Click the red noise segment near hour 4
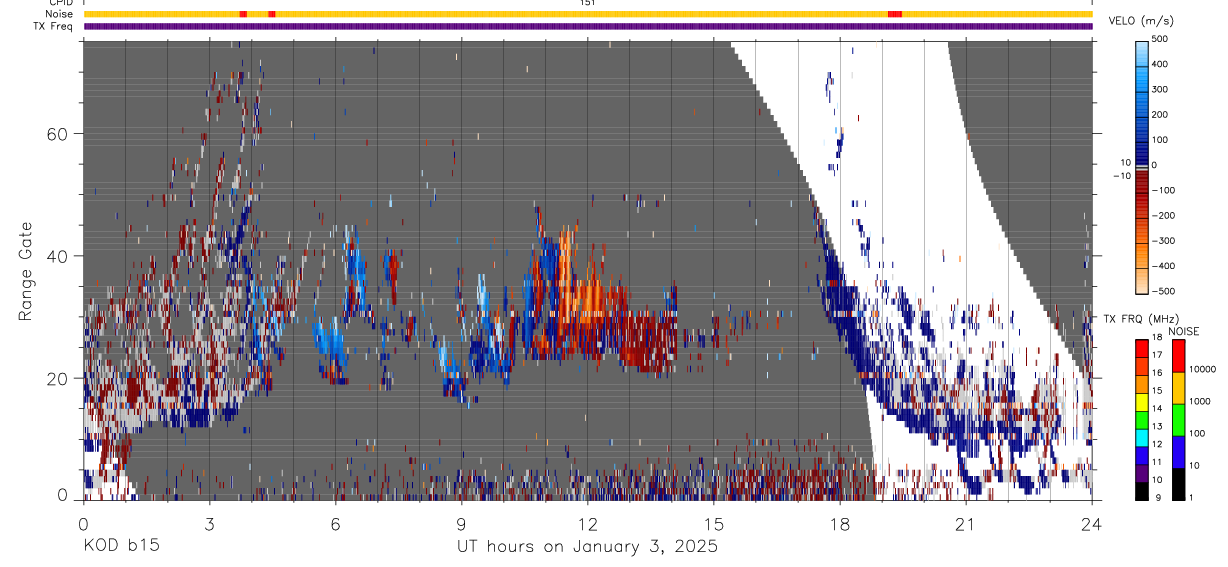Viewport: 1228px width, 567px height. pyautogui.click(x=243, y=14)
